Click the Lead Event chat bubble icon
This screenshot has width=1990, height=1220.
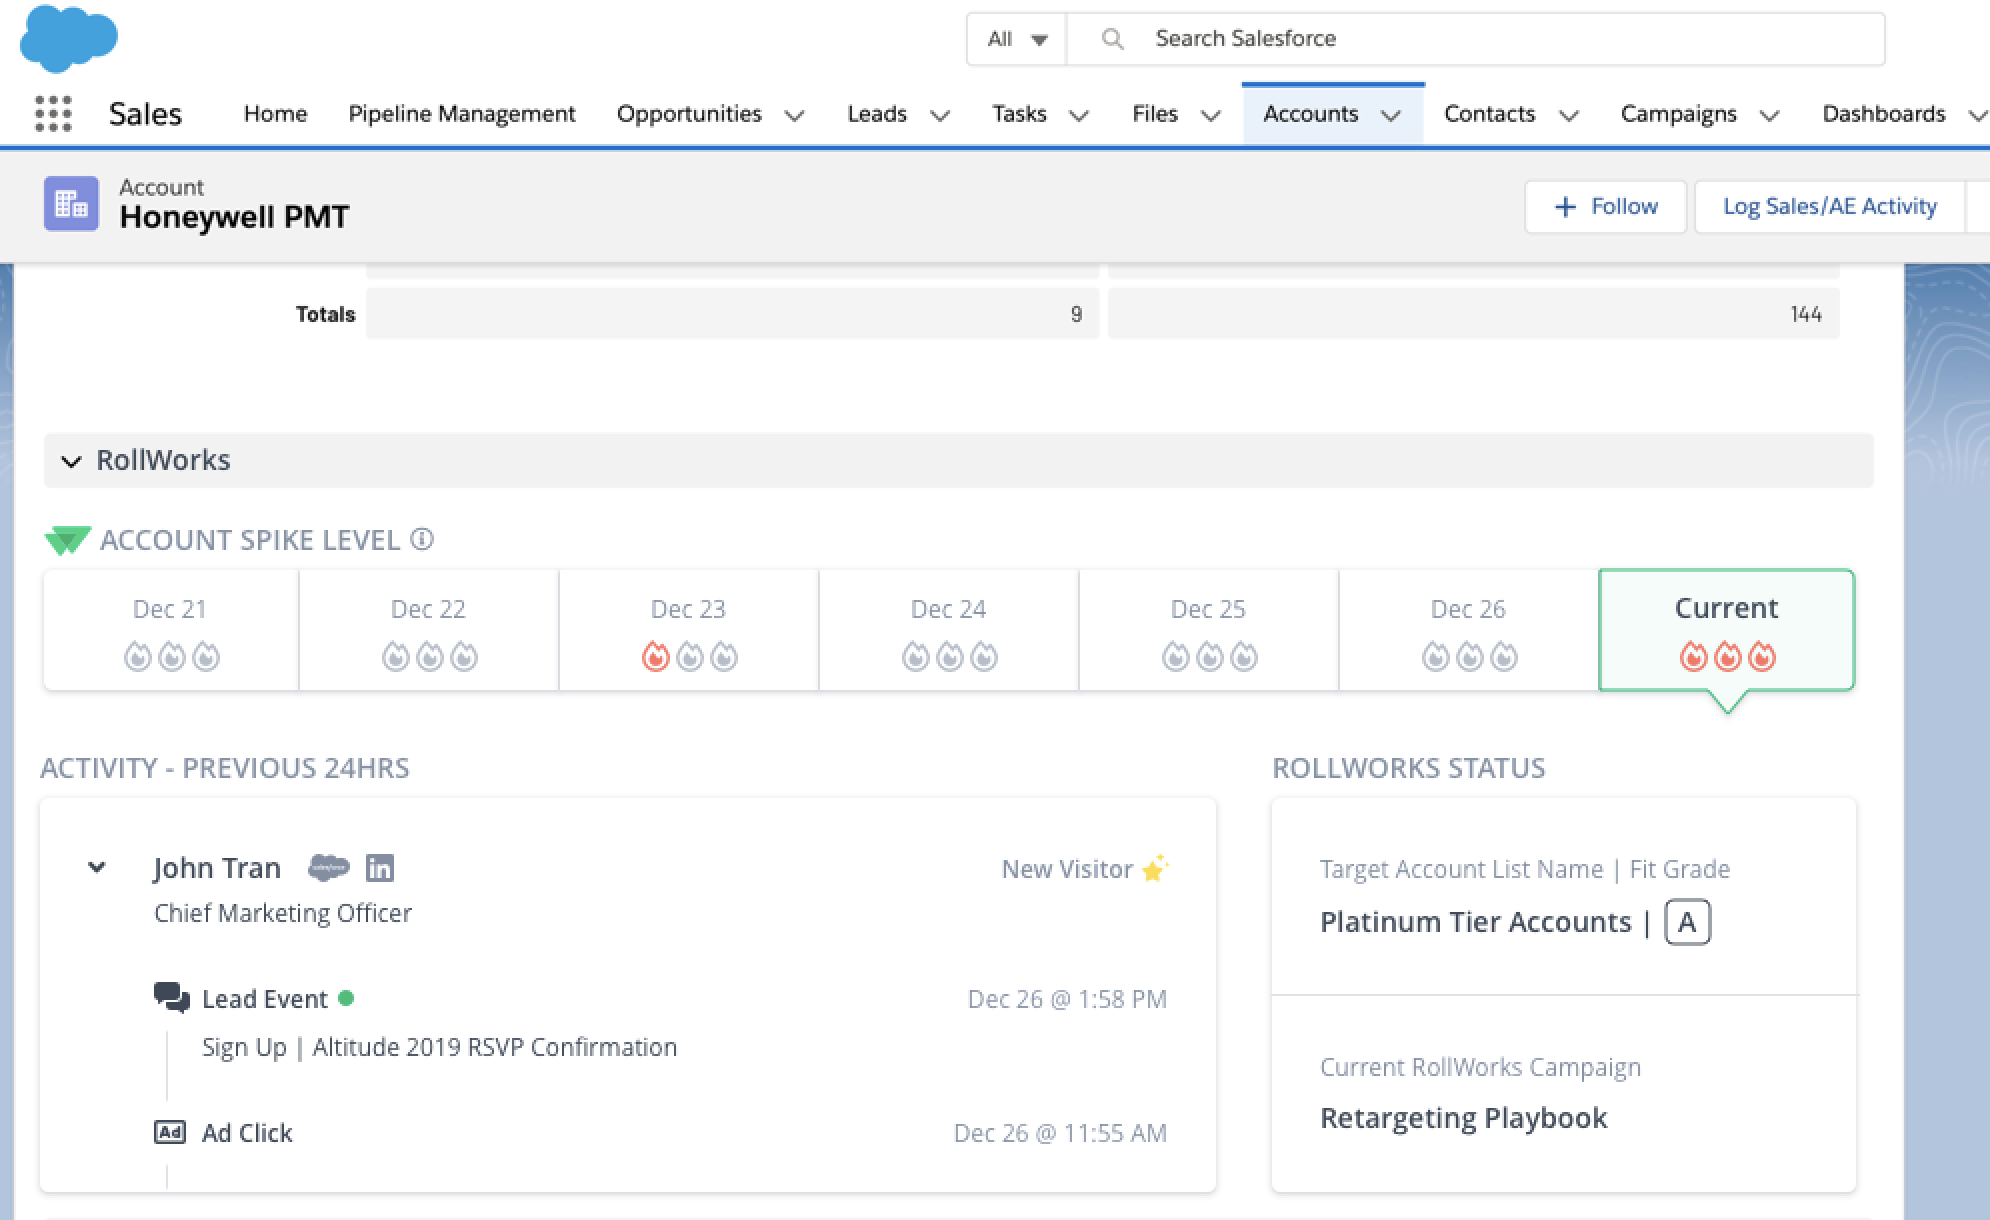(x=171, y=998)
